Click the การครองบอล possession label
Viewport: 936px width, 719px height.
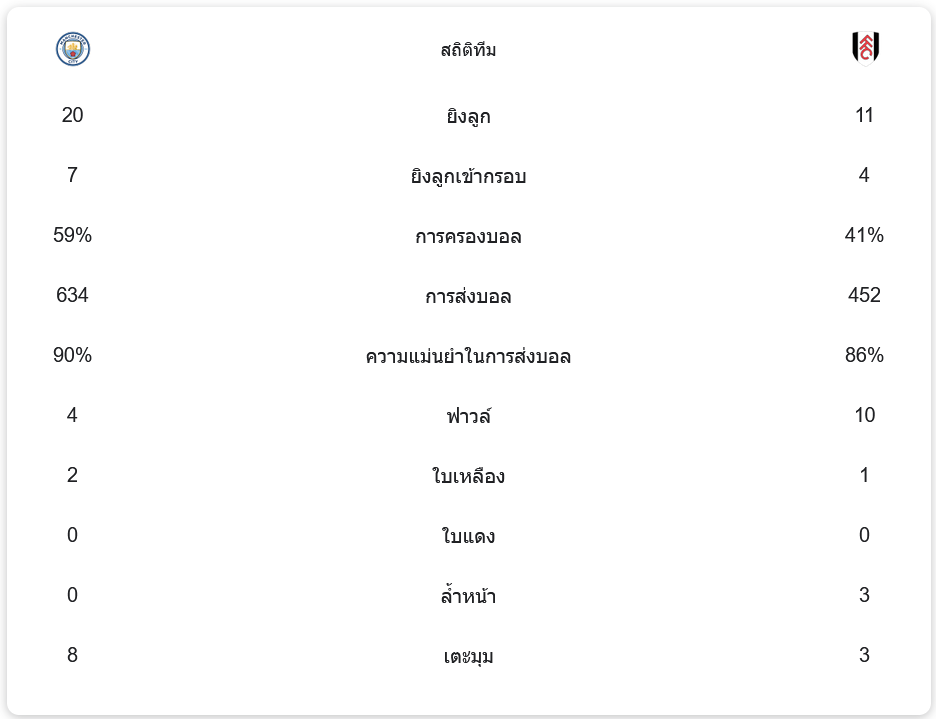(468, 237)
